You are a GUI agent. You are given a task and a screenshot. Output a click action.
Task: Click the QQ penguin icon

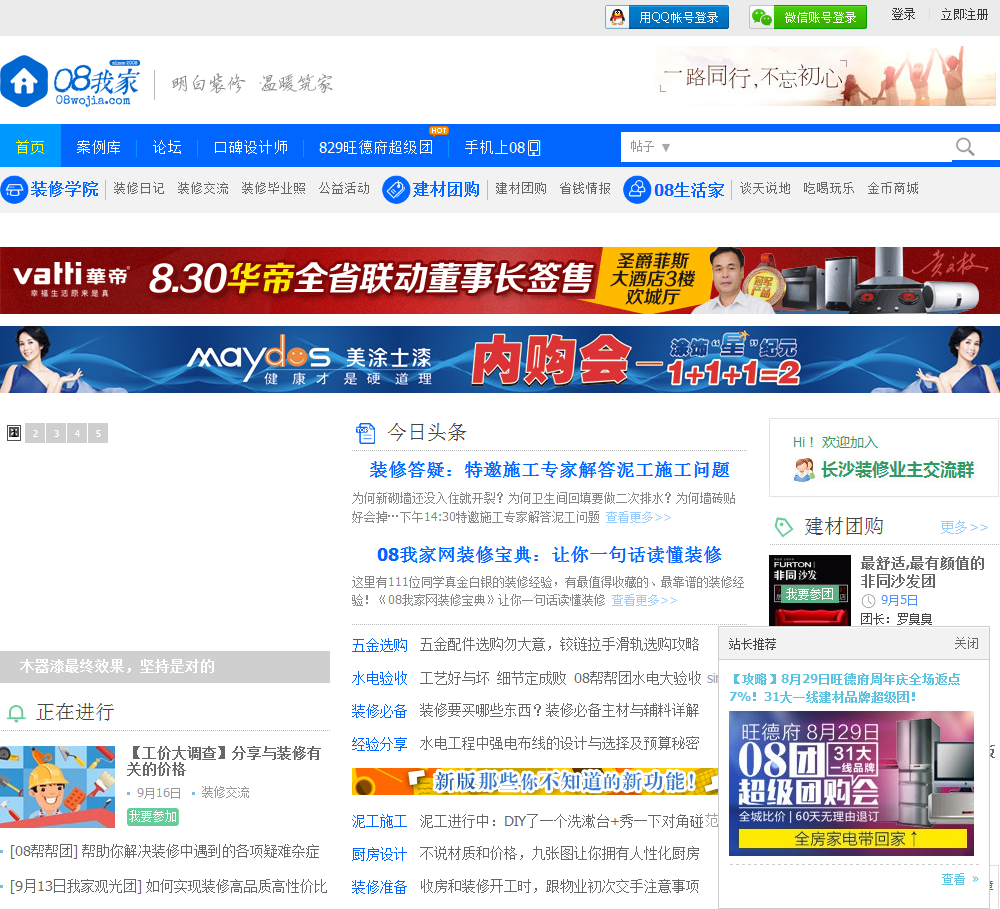[617, 17]
